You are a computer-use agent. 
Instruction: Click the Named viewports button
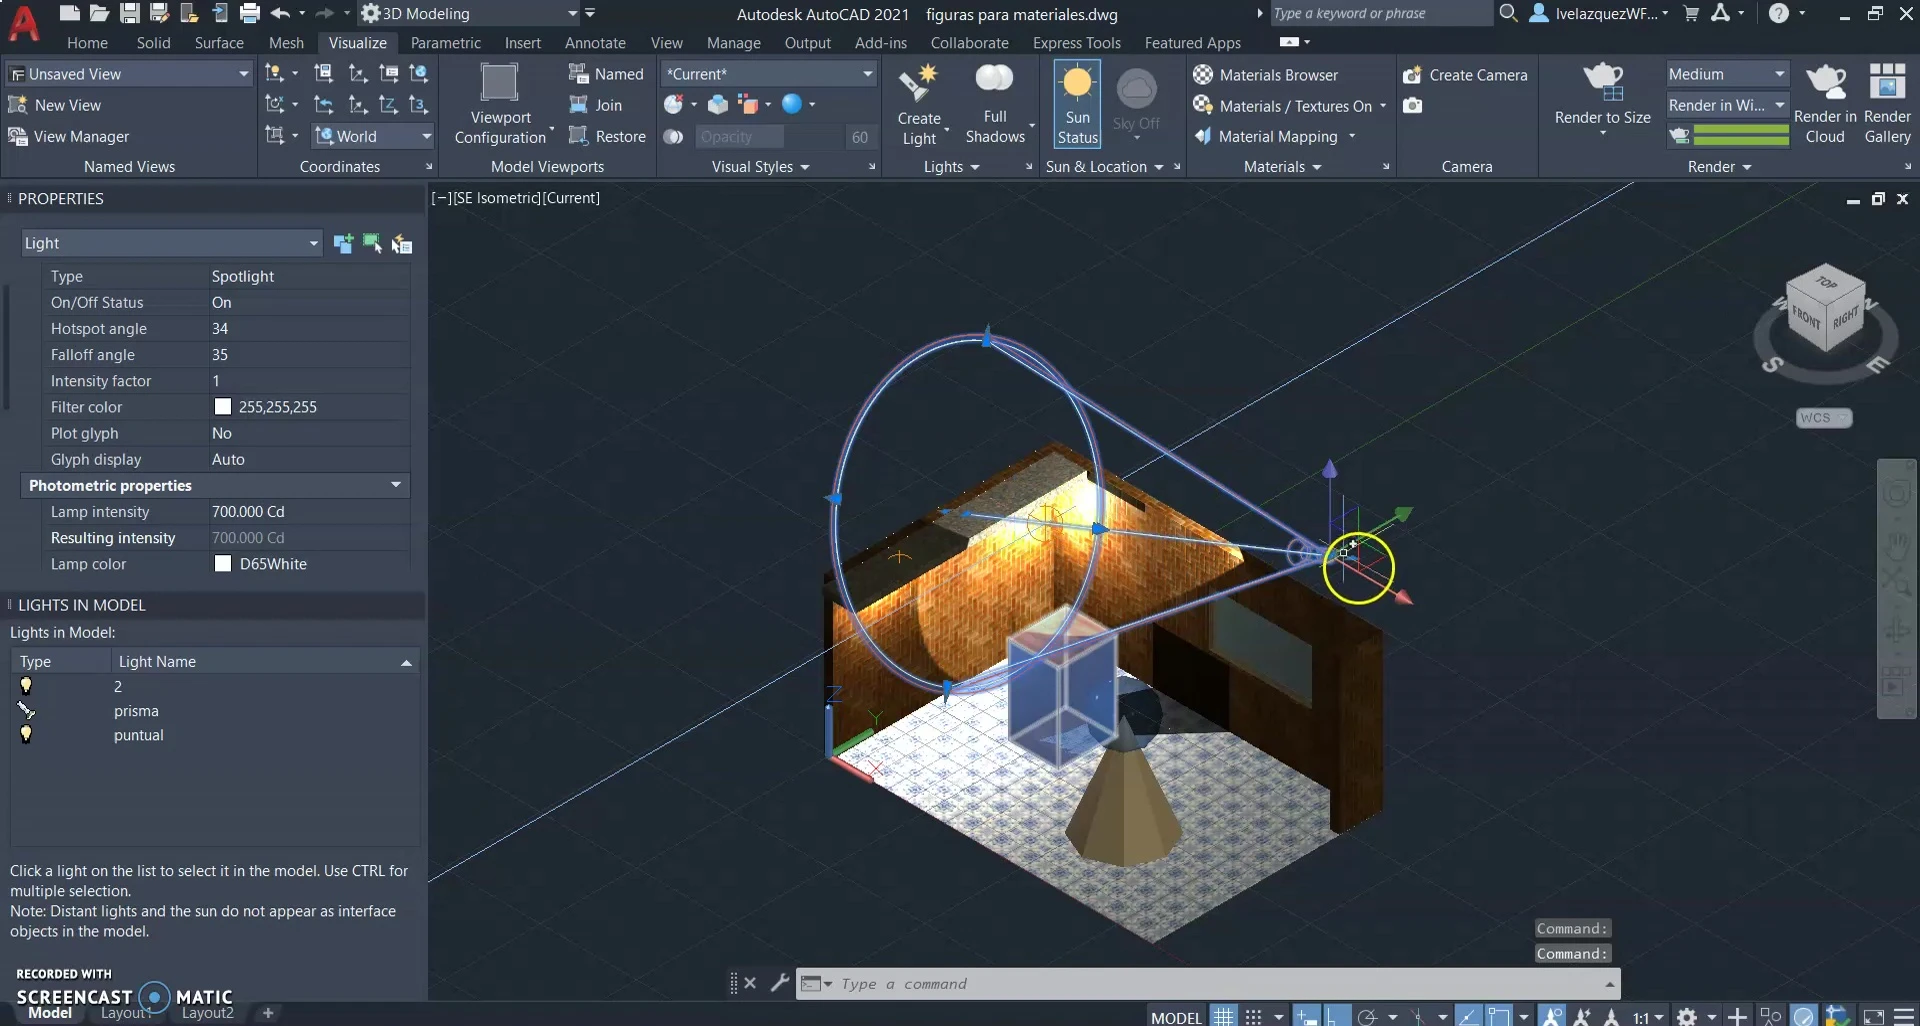pos(606,74)
